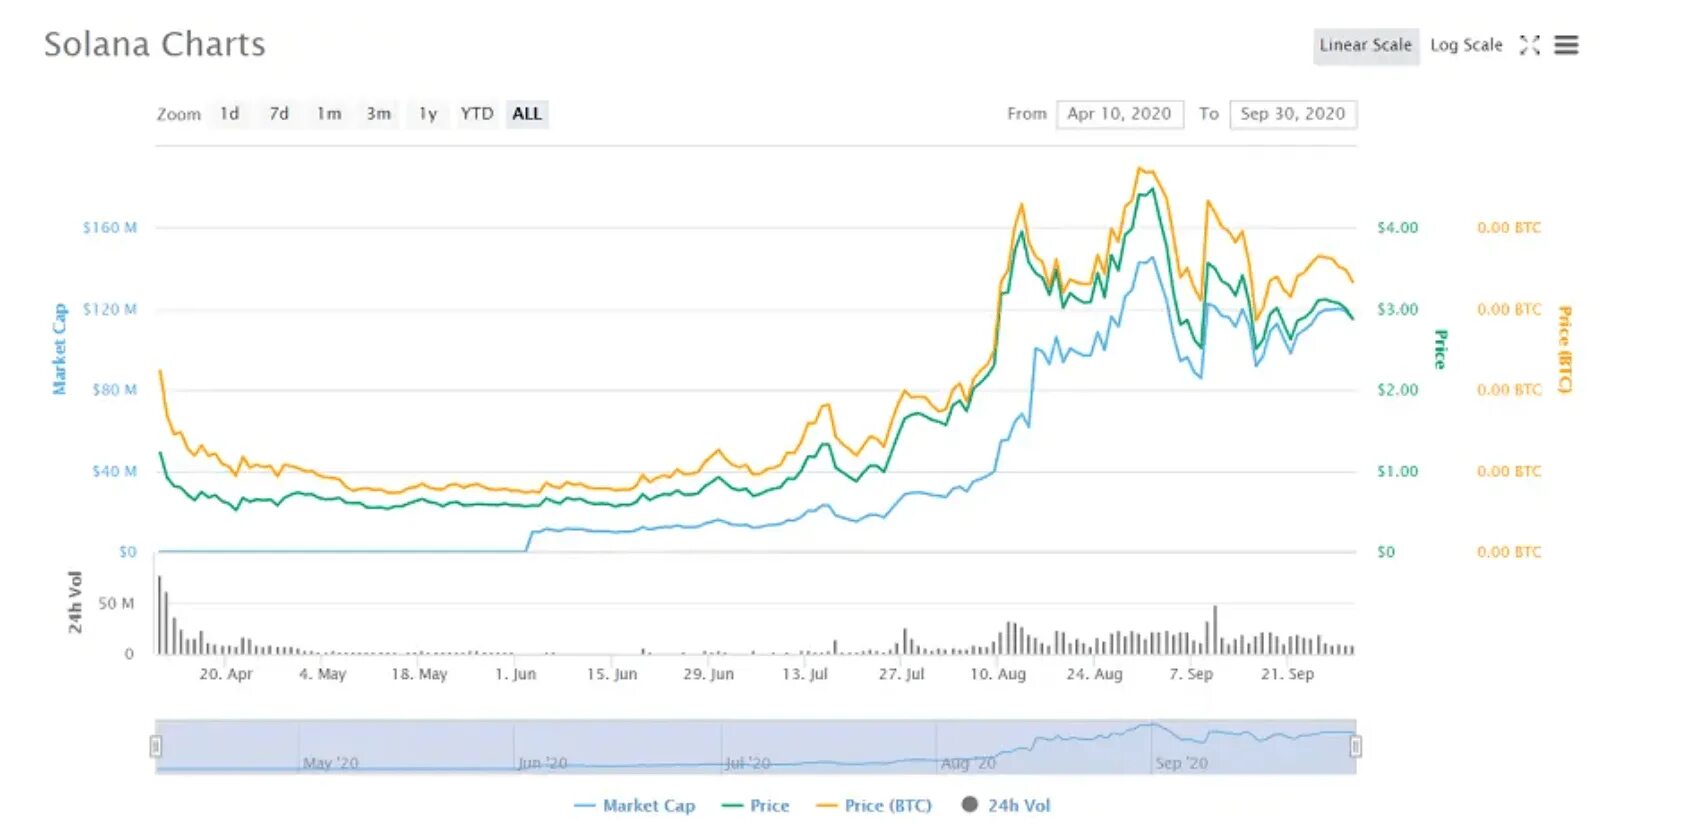Click the 7. Sep x-axis label
This screenshot has height=824, width=1694.
[1191, 674]
